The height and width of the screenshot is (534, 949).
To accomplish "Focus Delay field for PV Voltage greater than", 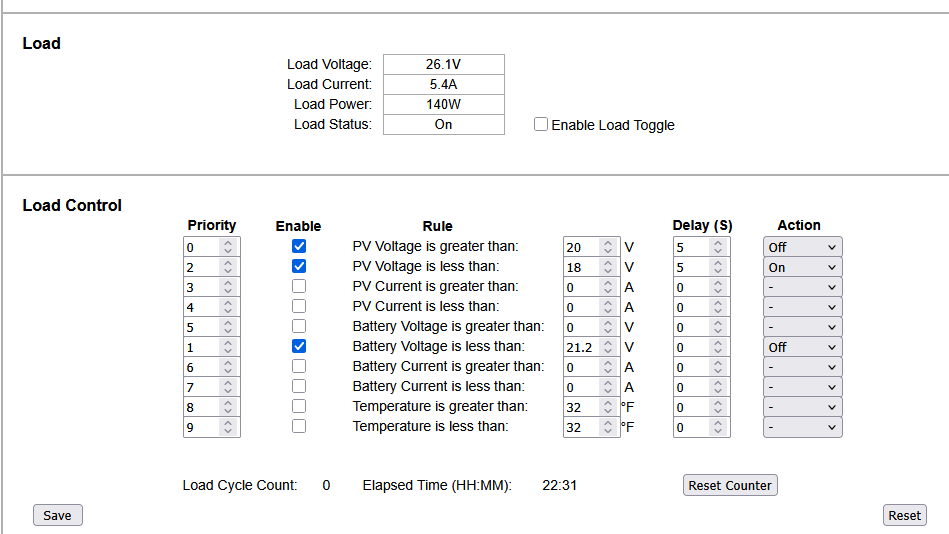I will (701, 247).
